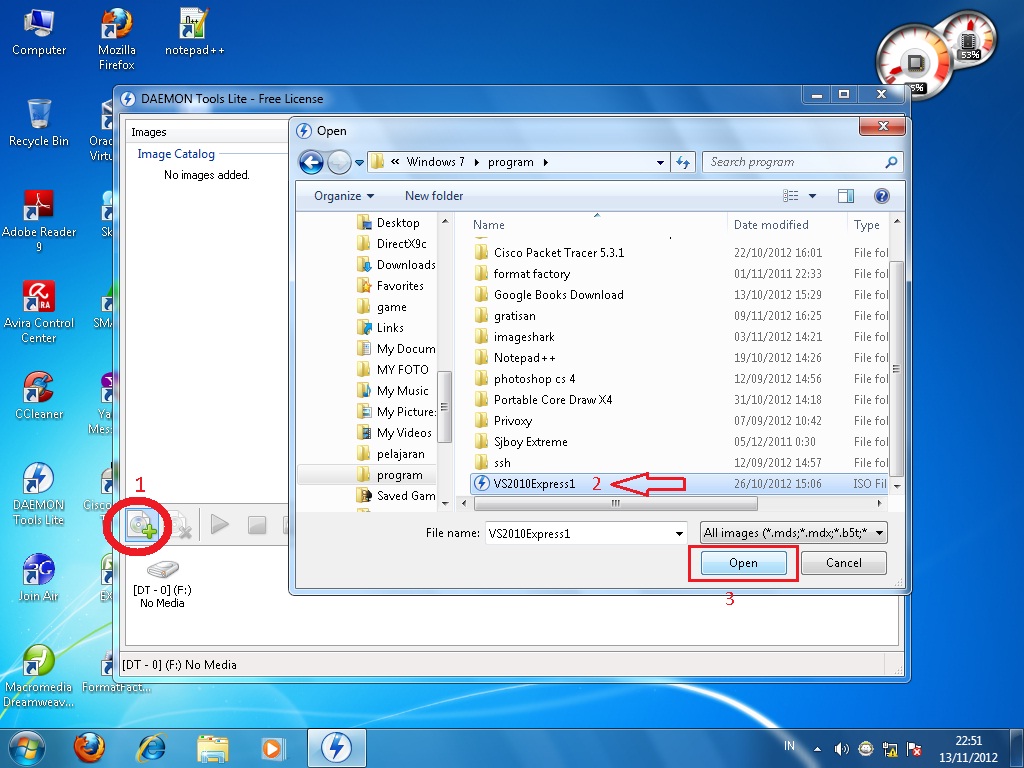Create a New folder
The height and width of the screenshot is (768, 1024).
click(433, 196)
